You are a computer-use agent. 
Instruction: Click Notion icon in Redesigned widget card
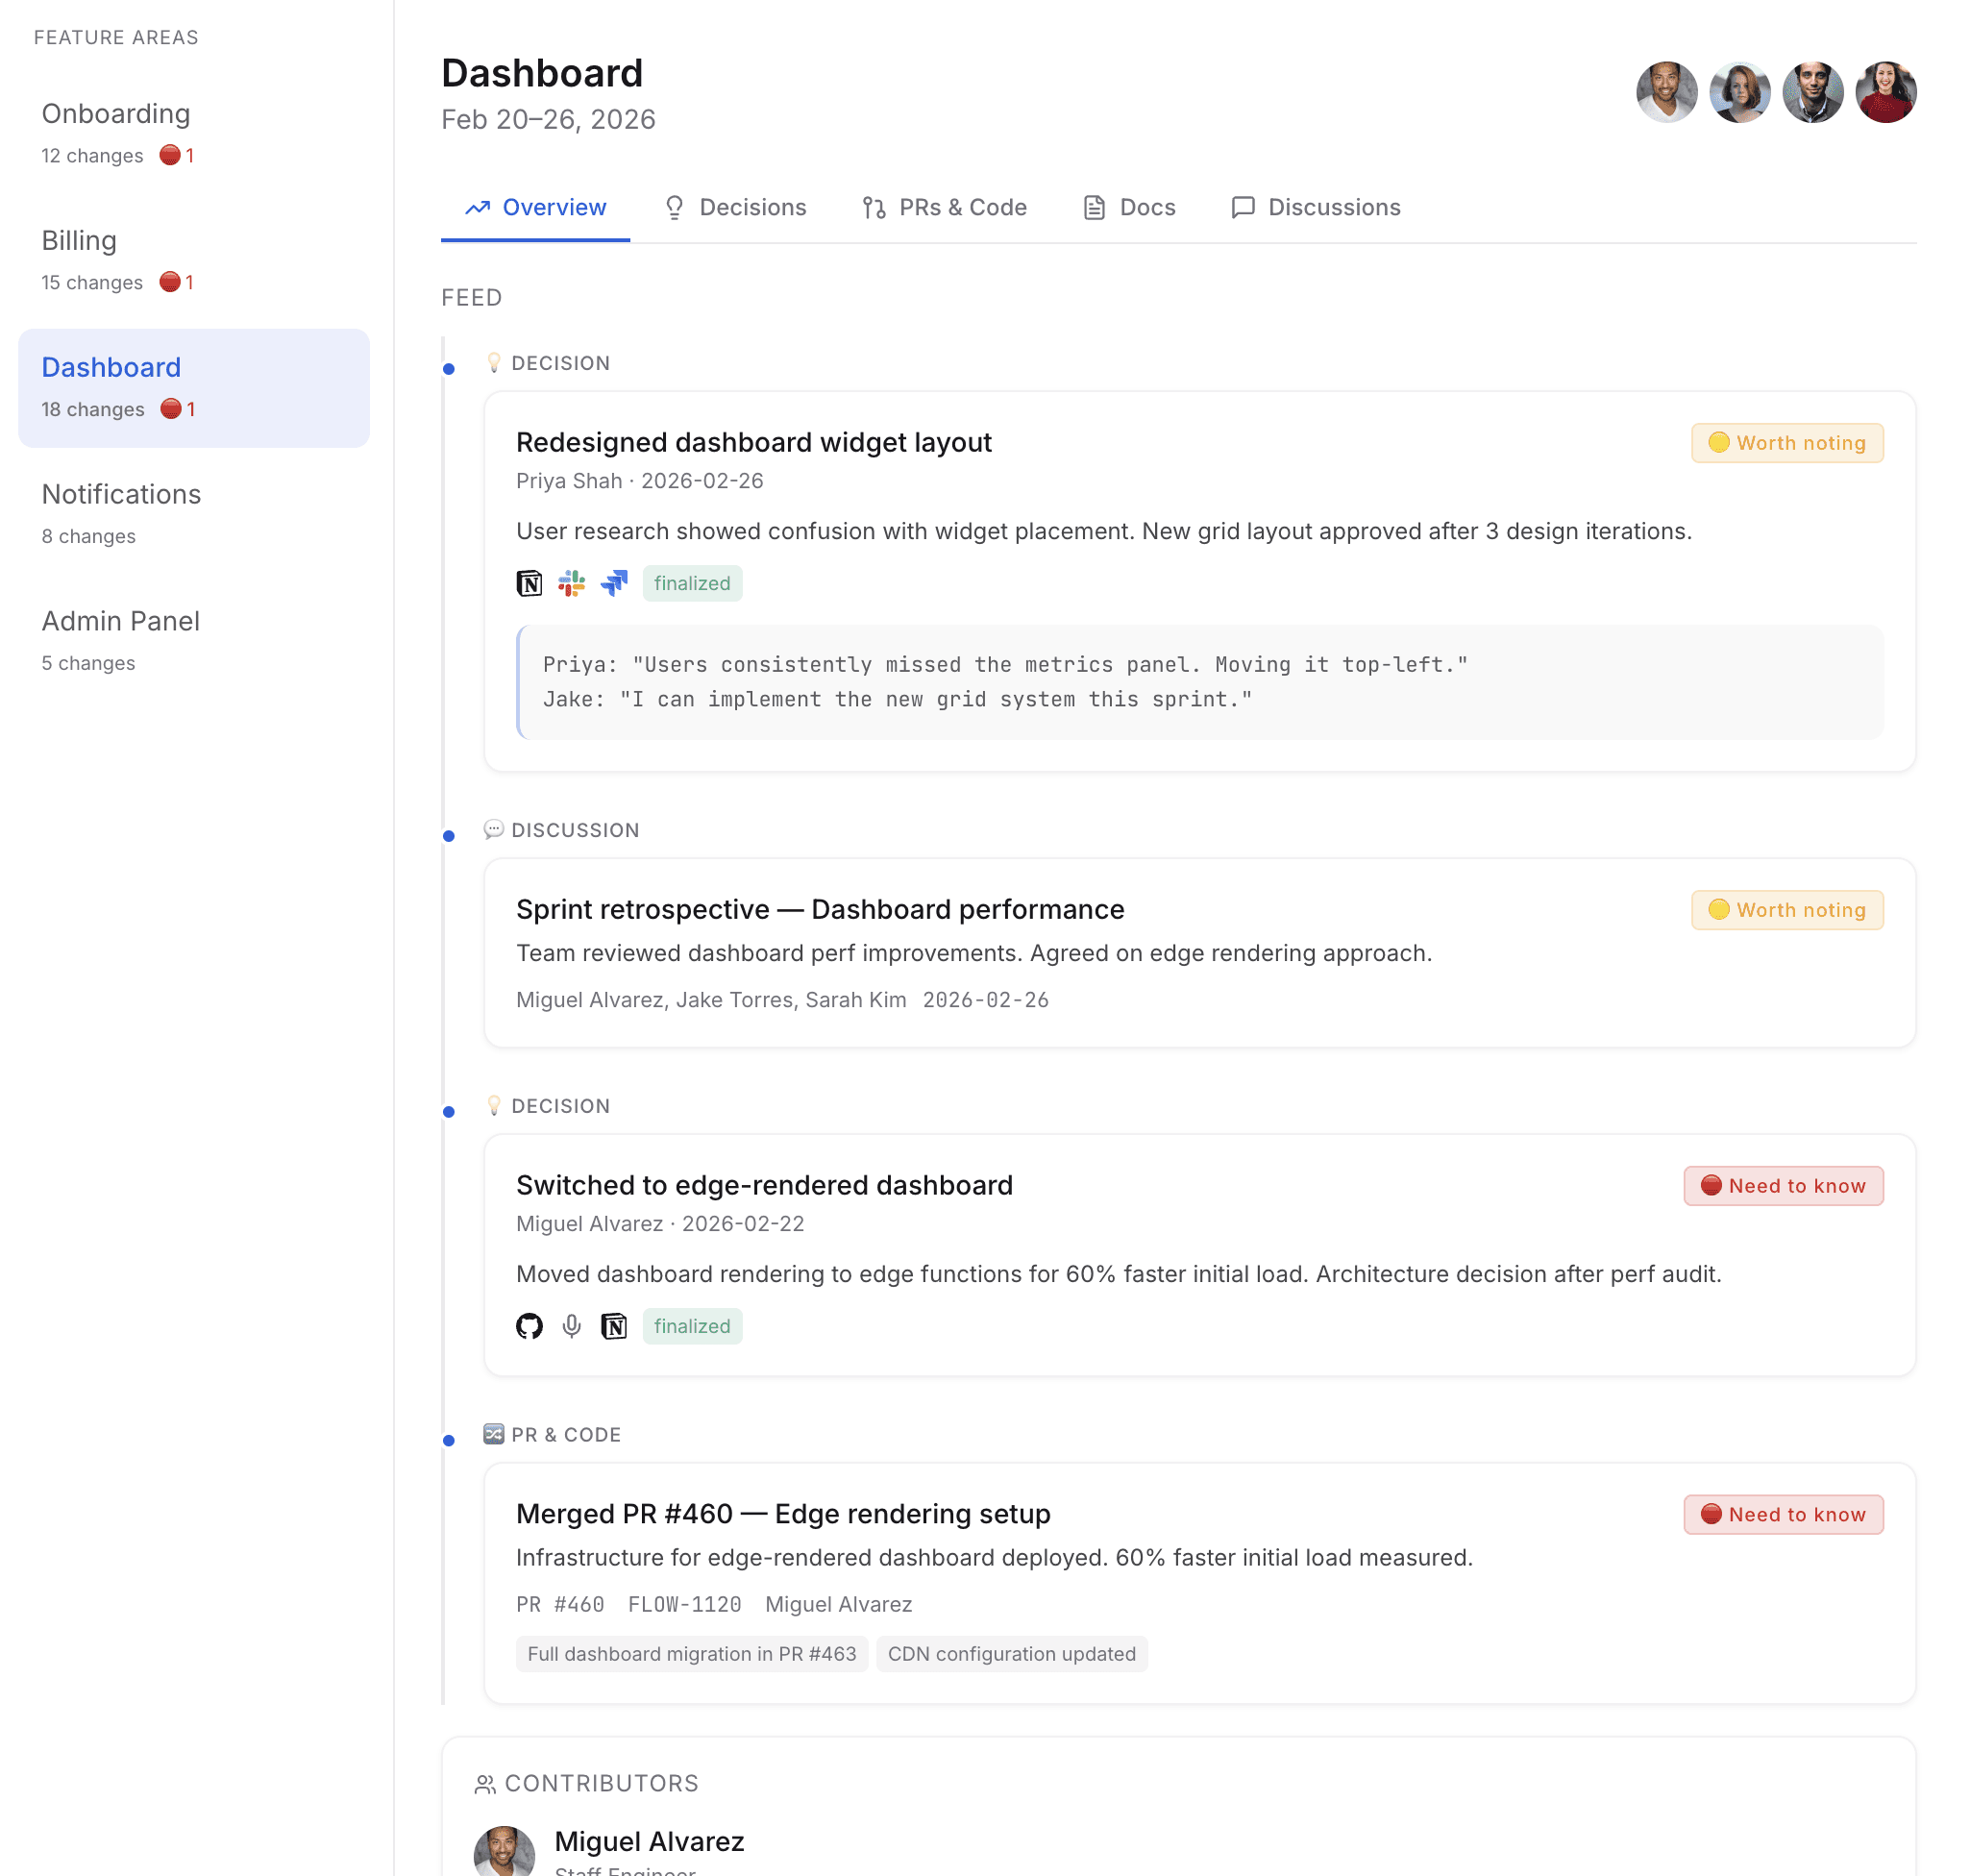(529, 583)
